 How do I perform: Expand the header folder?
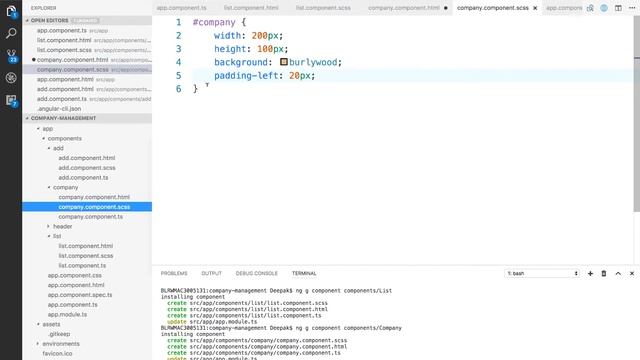click(49, 226)
